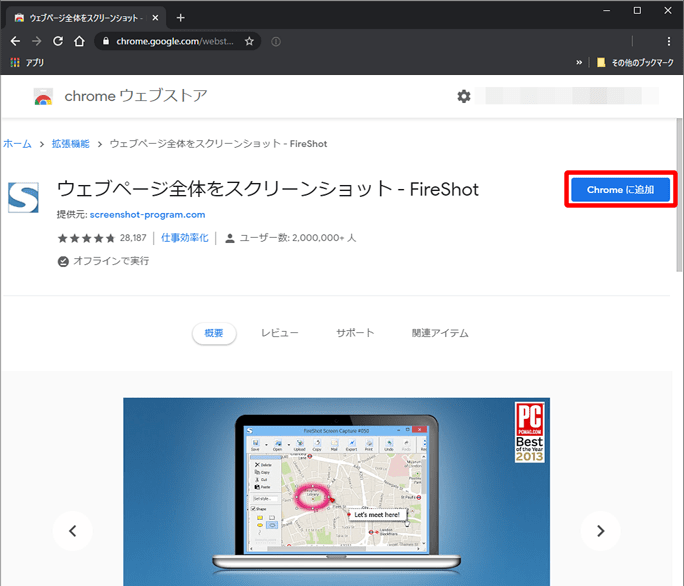Show previous screenshot in carousel
The image size is (684, 586).
tap(73, 531)
